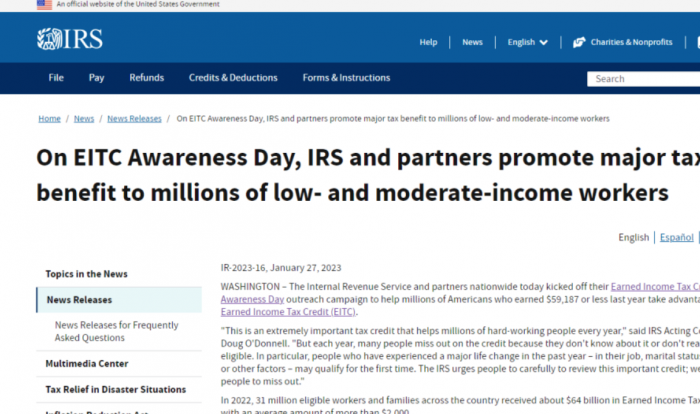Open the Pay menu
Screen dimensions: 700x414
(96, 78)
